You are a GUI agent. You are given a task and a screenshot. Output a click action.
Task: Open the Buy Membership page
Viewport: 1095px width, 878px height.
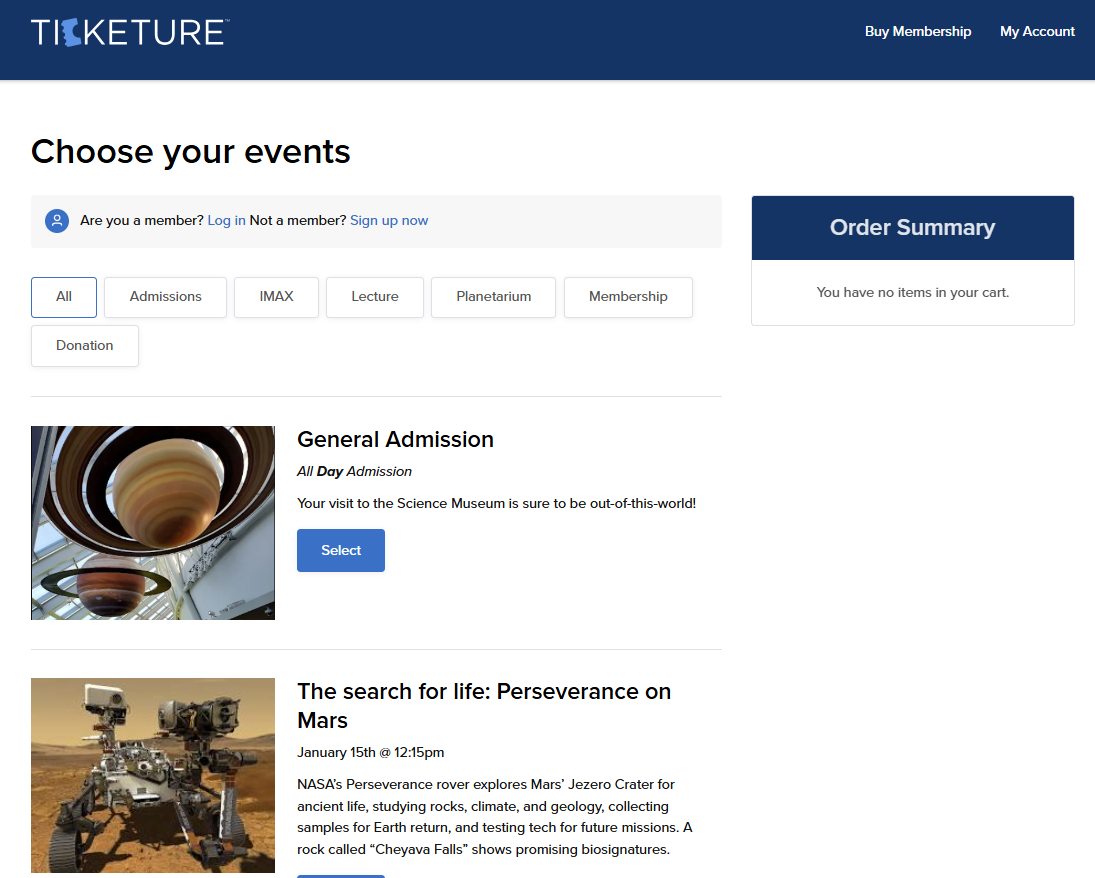[917, 32]
